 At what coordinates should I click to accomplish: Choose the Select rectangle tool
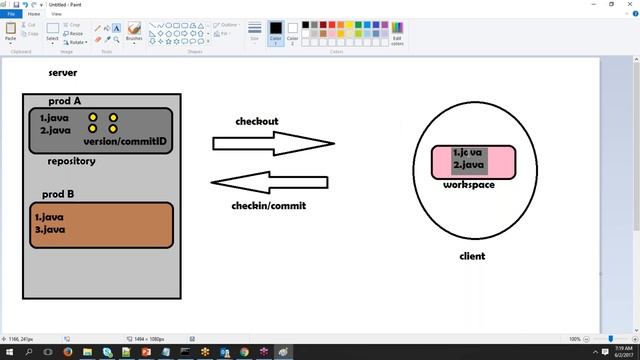click(52, 29)
